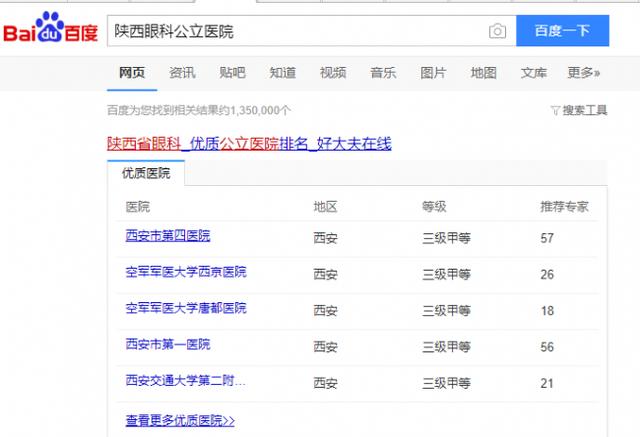Click expert count 18
The height and width of the screenshot is (437, 640).
pos(547,311)
